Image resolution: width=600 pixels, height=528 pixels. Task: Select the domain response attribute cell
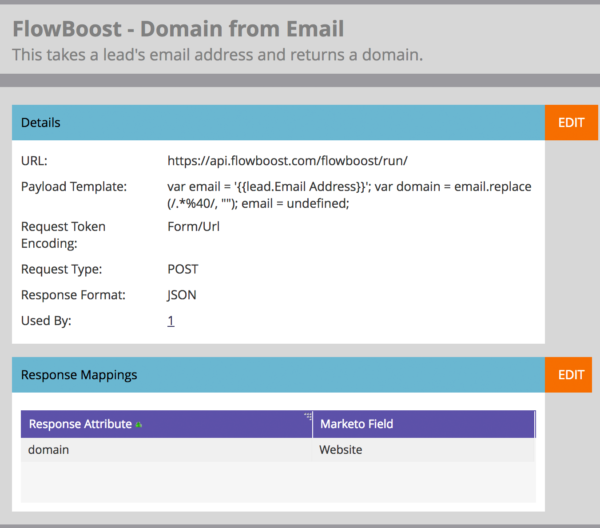(x=166, y=450)
